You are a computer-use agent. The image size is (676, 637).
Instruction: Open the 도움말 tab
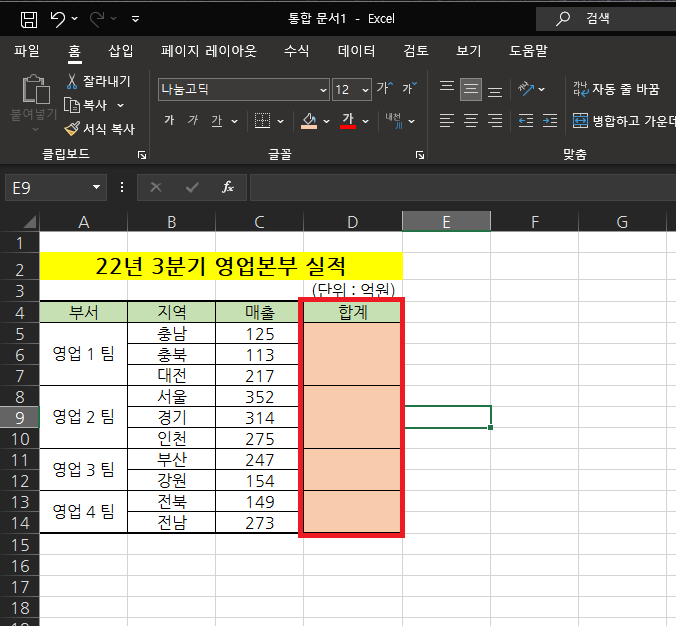point(529,51)
